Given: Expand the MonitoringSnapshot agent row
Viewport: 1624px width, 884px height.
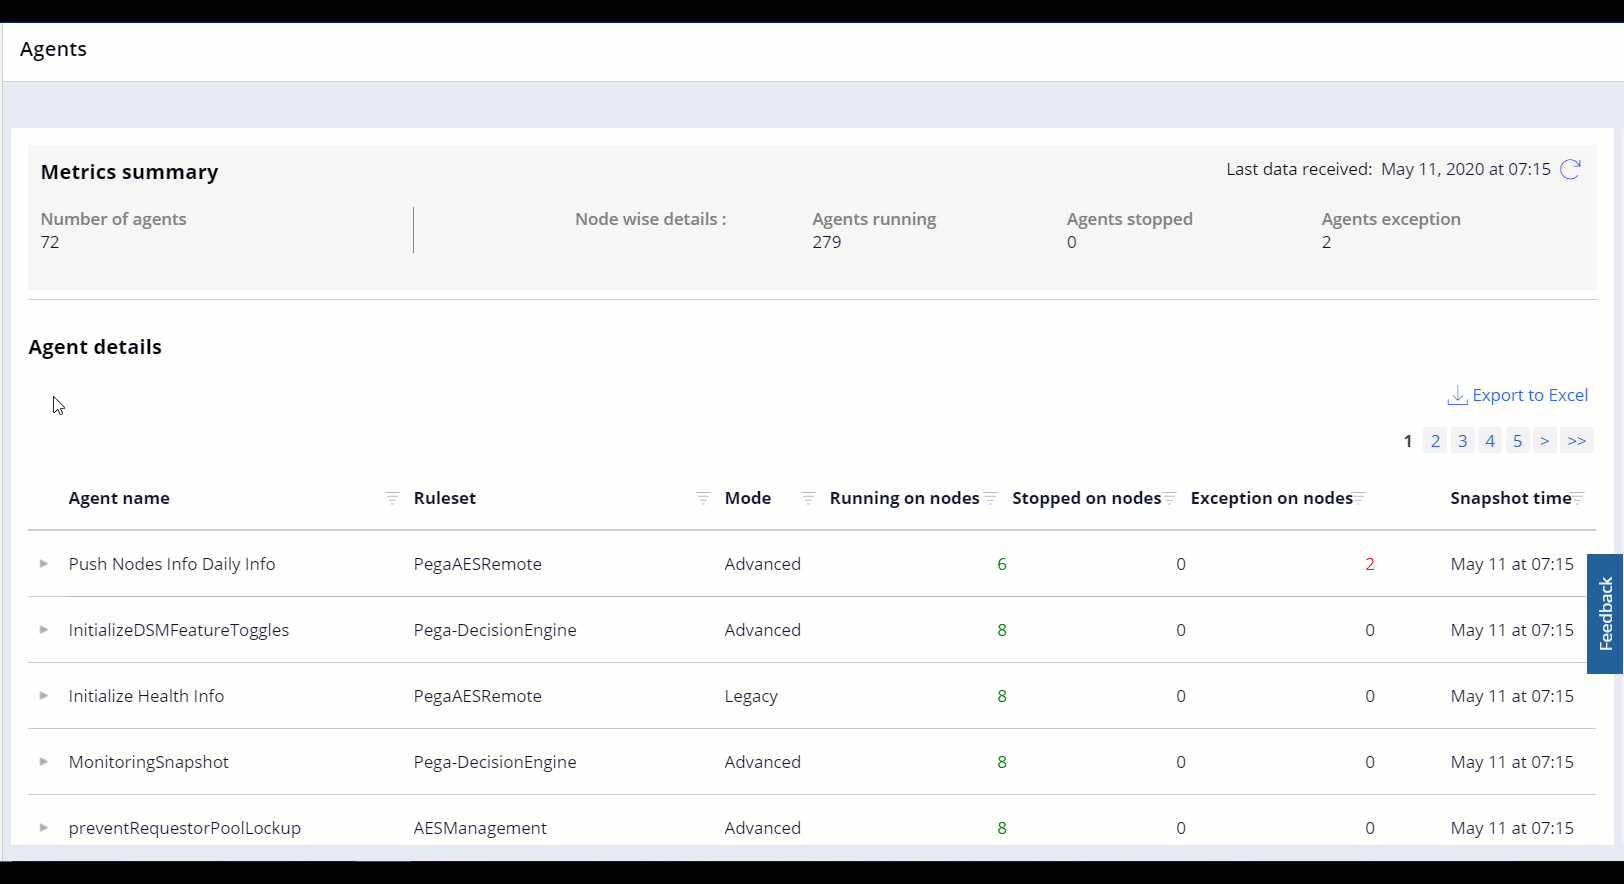Looking at the screenshot, I should click(x=44, y=762).
